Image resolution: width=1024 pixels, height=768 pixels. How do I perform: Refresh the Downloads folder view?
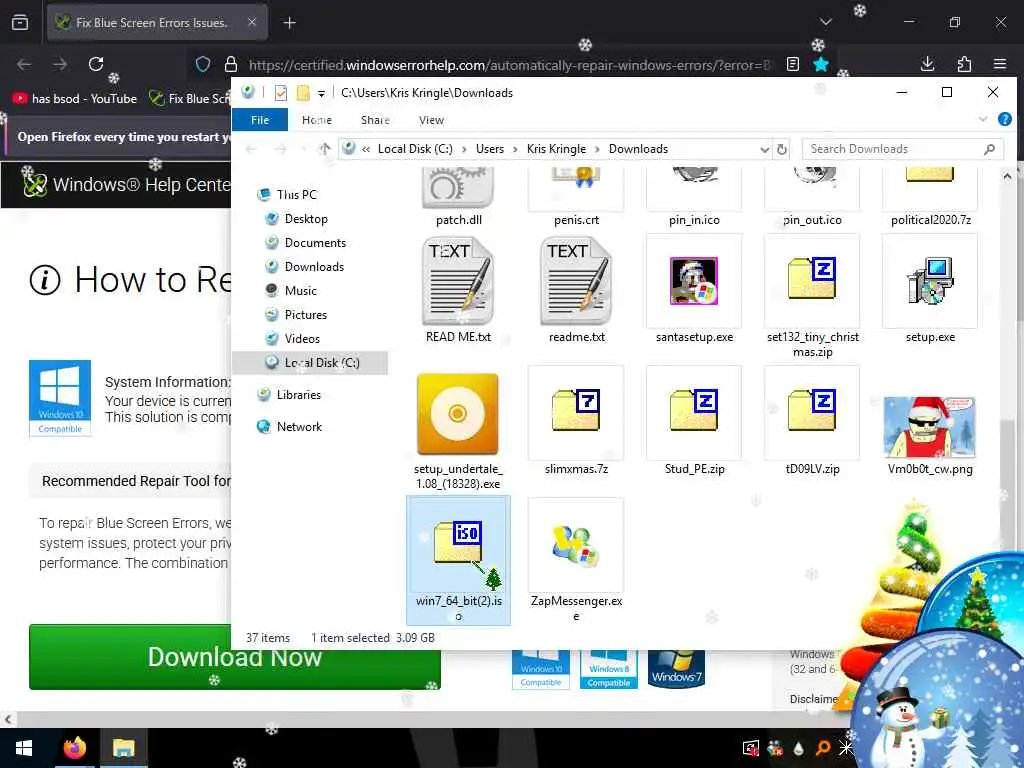tap(782, 150)
